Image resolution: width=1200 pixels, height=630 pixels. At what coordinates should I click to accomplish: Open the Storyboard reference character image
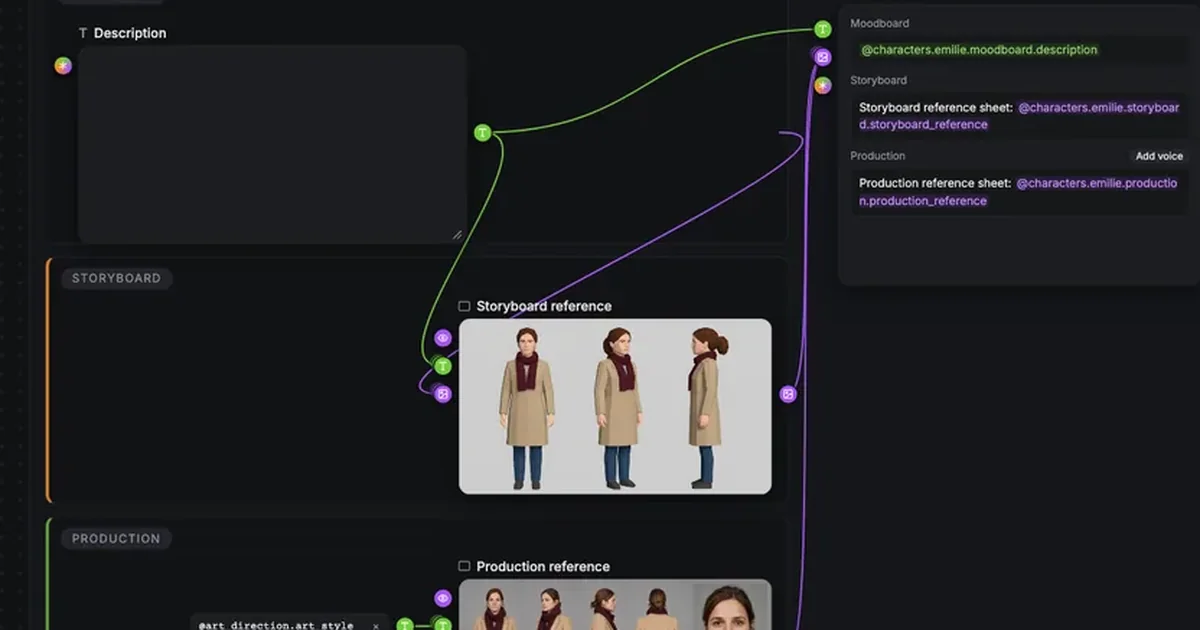tap(615, 406)
